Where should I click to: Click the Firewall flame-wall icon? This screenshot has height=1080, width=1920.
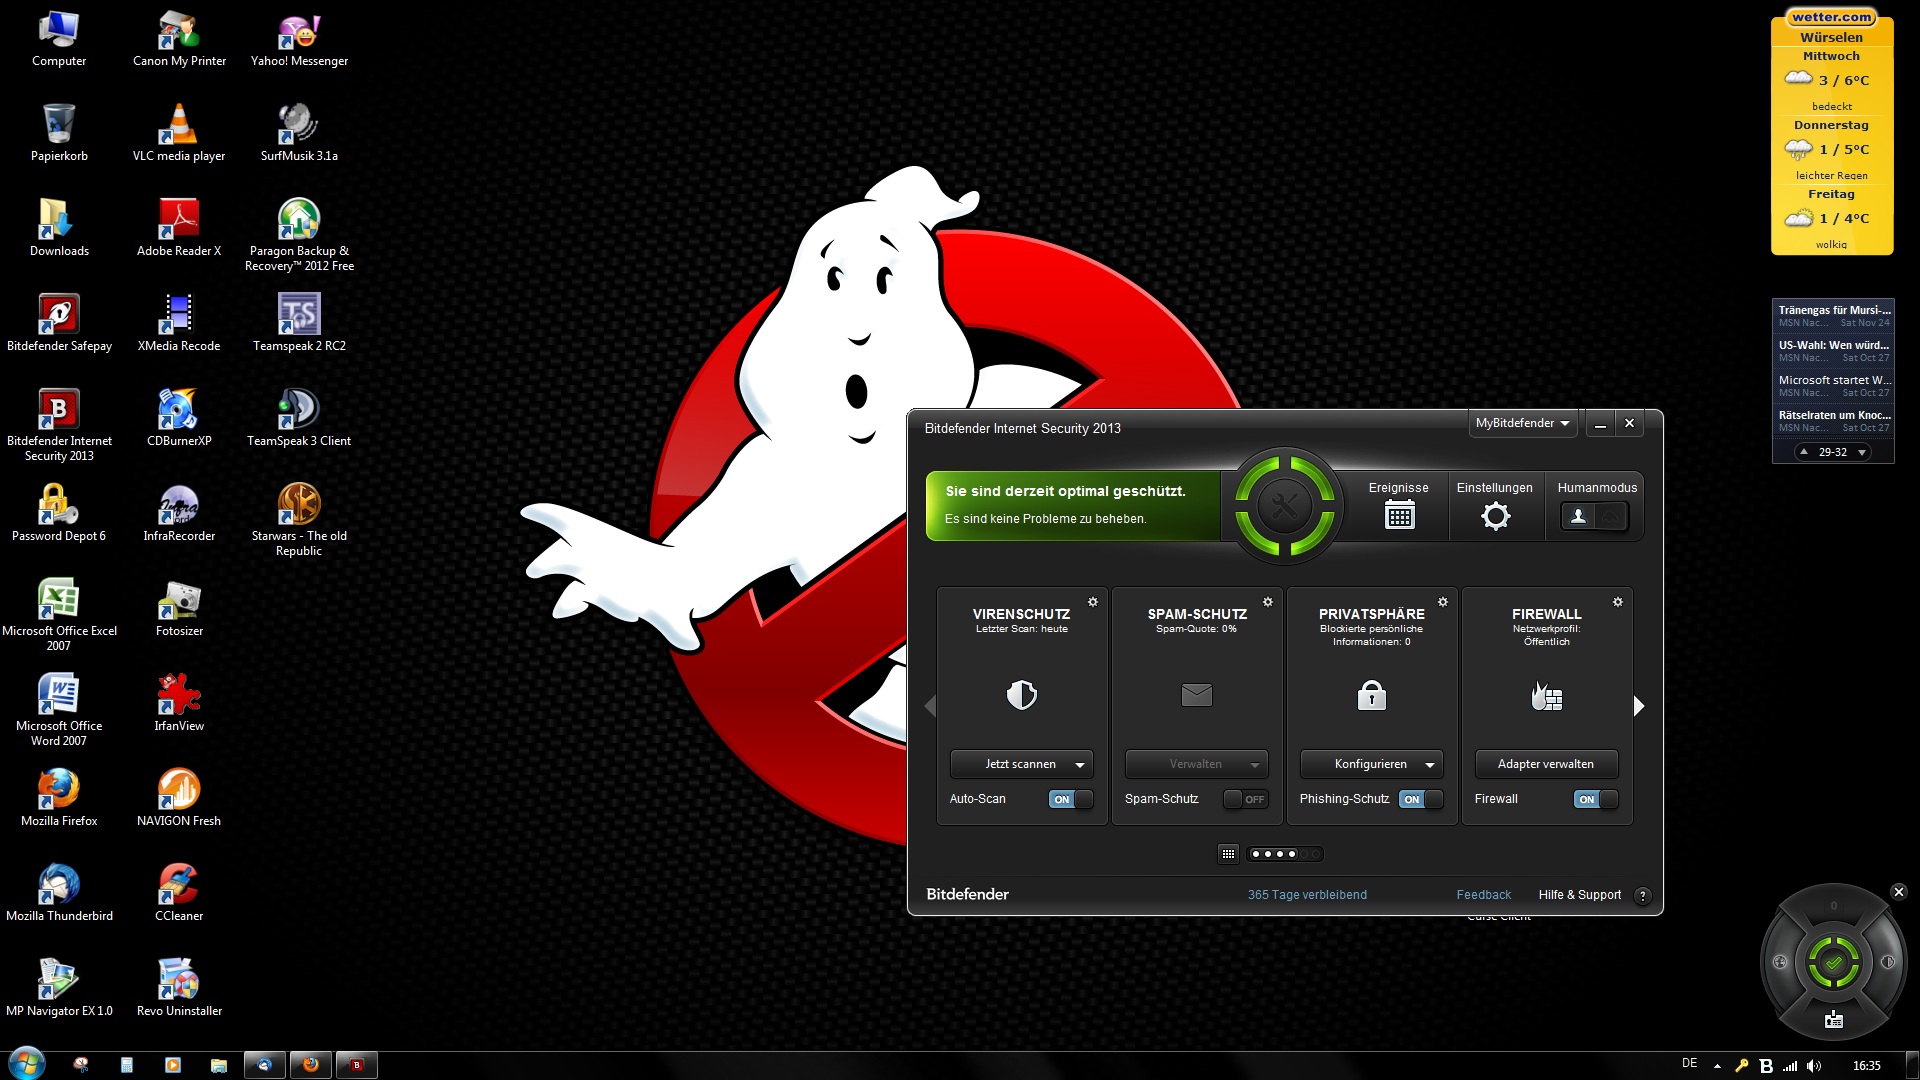pyautogui.click(x=1546, y=695)
